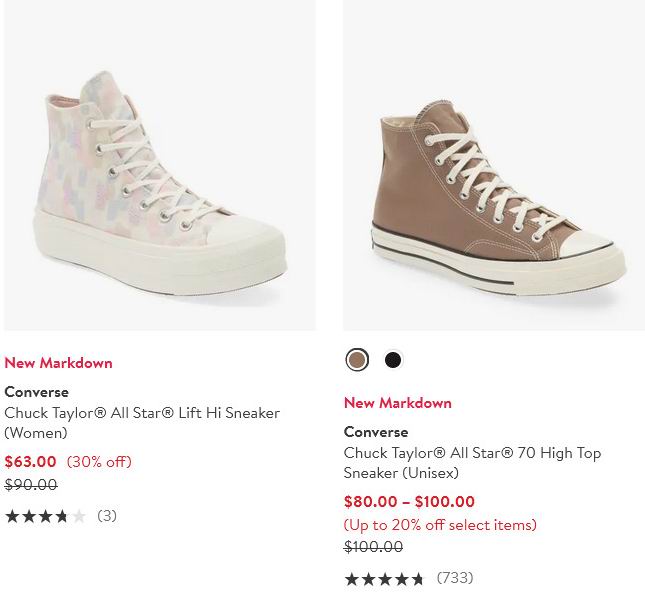Click the star rating with 3 reviews
The width and height of the screenshot is (645, 597).
pos(45,517)
